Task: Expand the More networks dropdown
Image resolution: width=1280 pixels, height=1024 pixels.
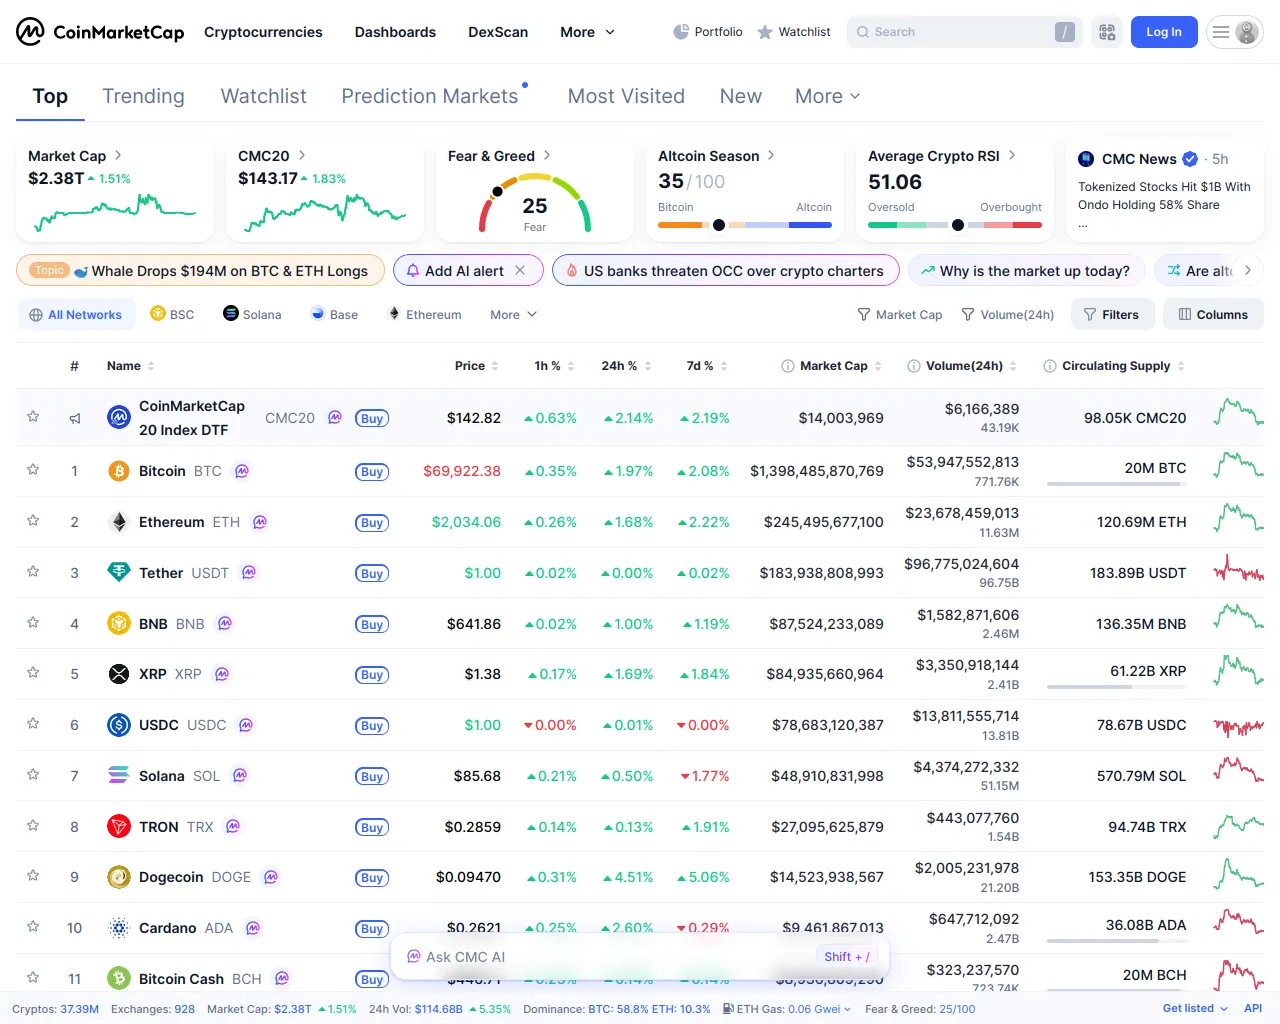Action: (513, 314)
